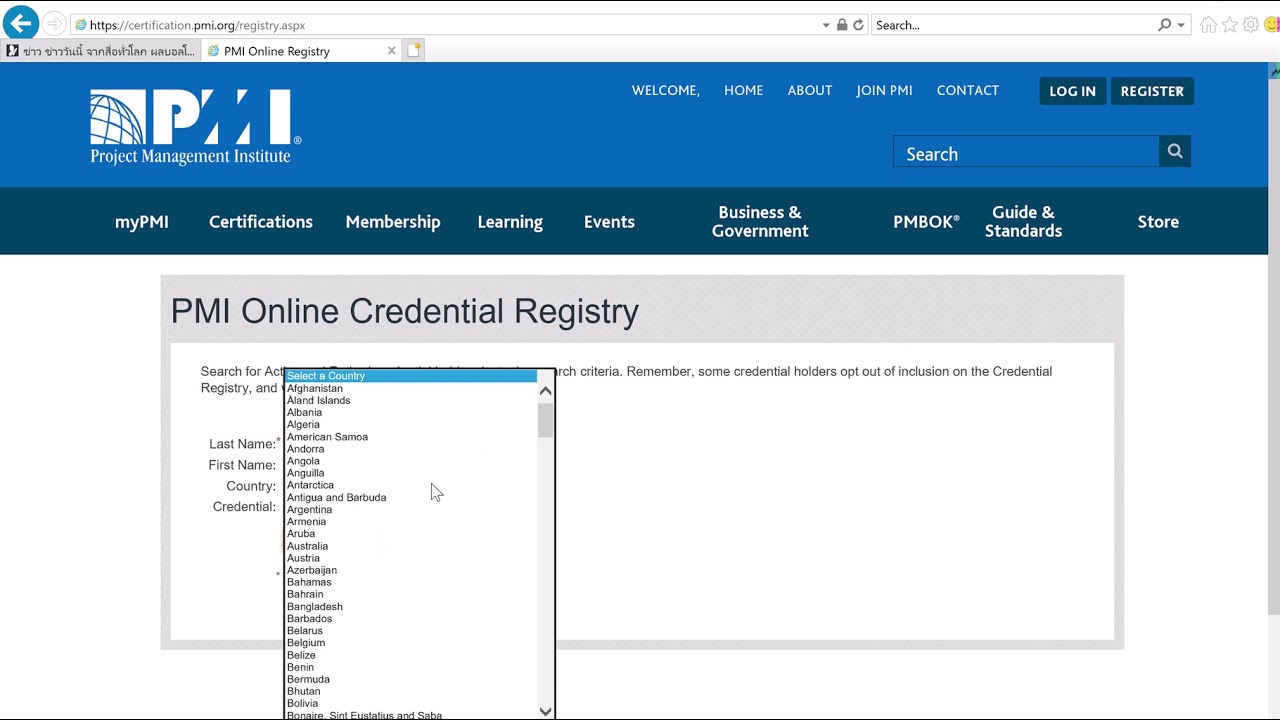Click the browser Search... input box

click(x=1013, y=25)
